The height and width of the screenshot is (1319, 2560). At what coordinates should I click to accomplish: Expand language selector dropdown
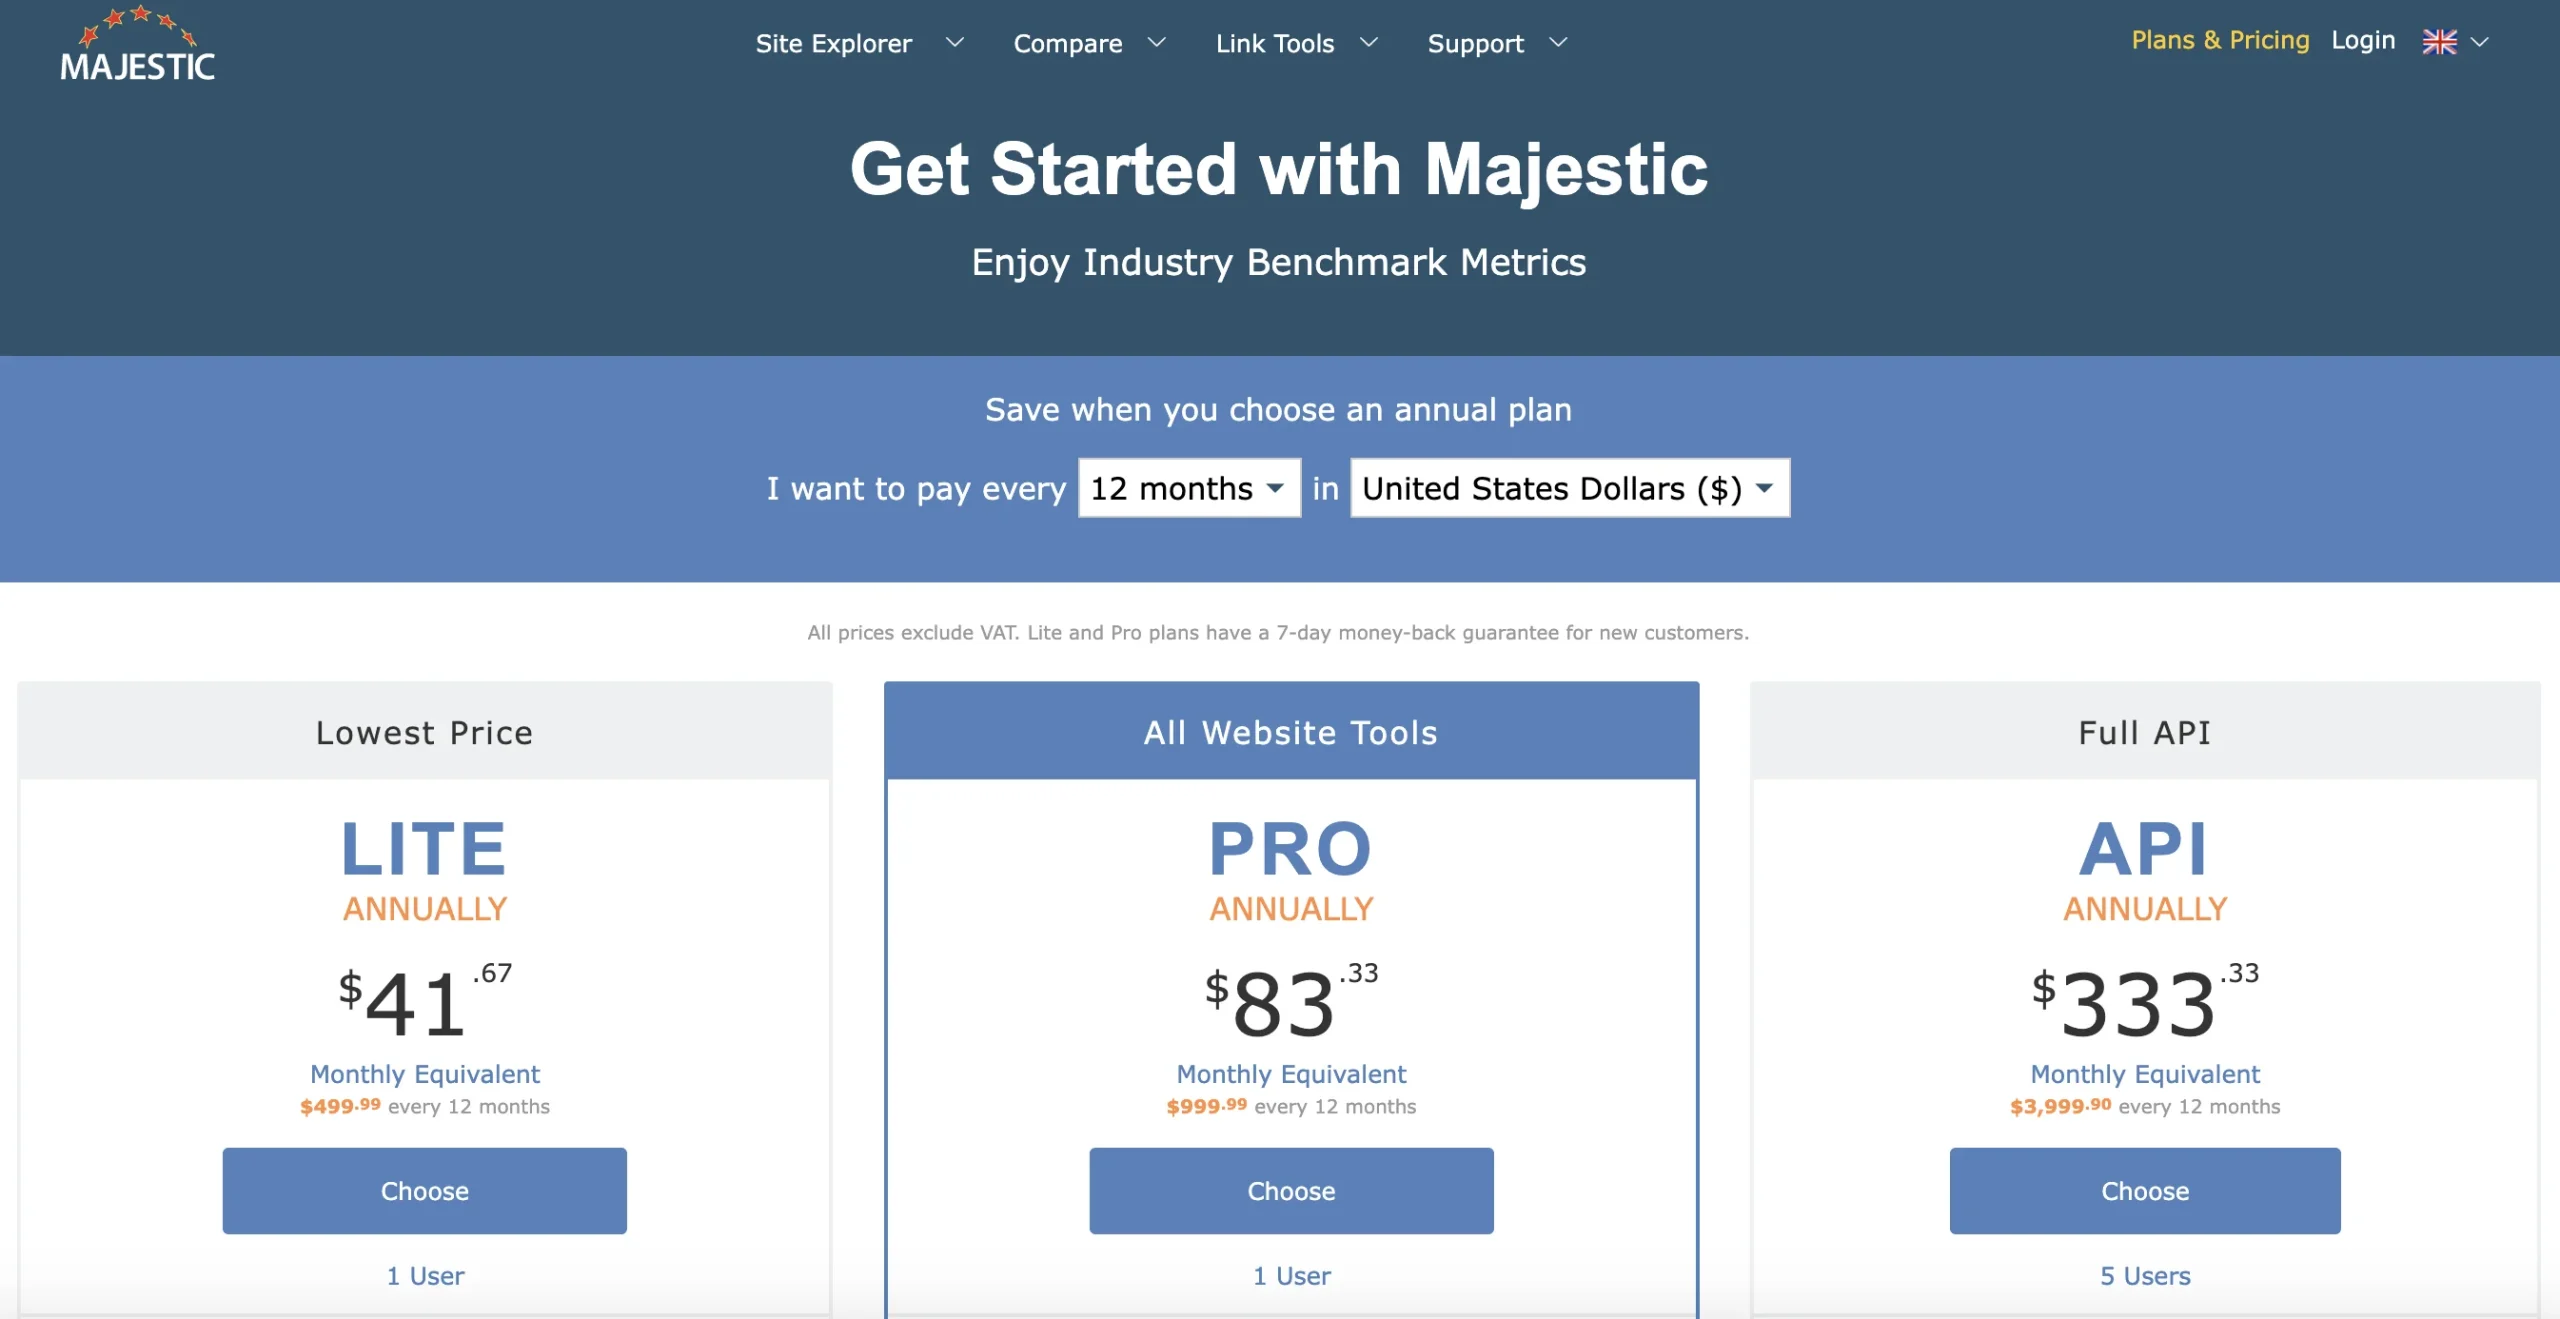(x=2456, y=40)
